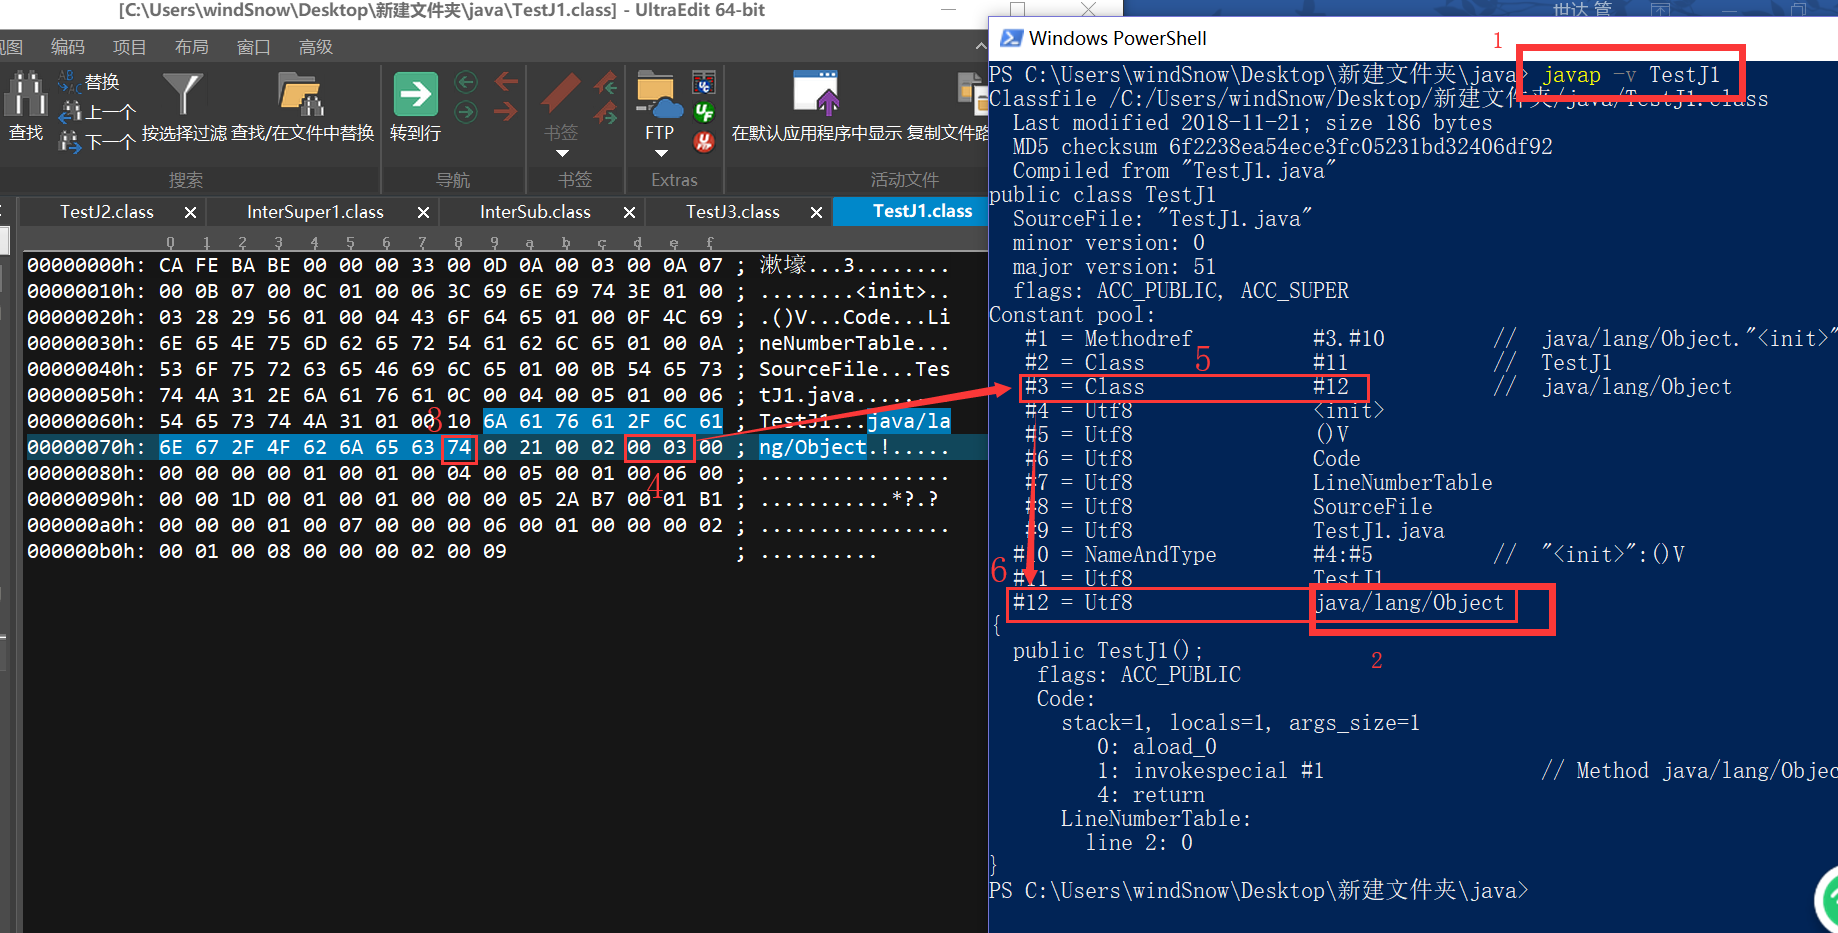Screen dimensions: 1838x933
Task: Switch to the InterSub.class tab
Action: click(535, 212)
